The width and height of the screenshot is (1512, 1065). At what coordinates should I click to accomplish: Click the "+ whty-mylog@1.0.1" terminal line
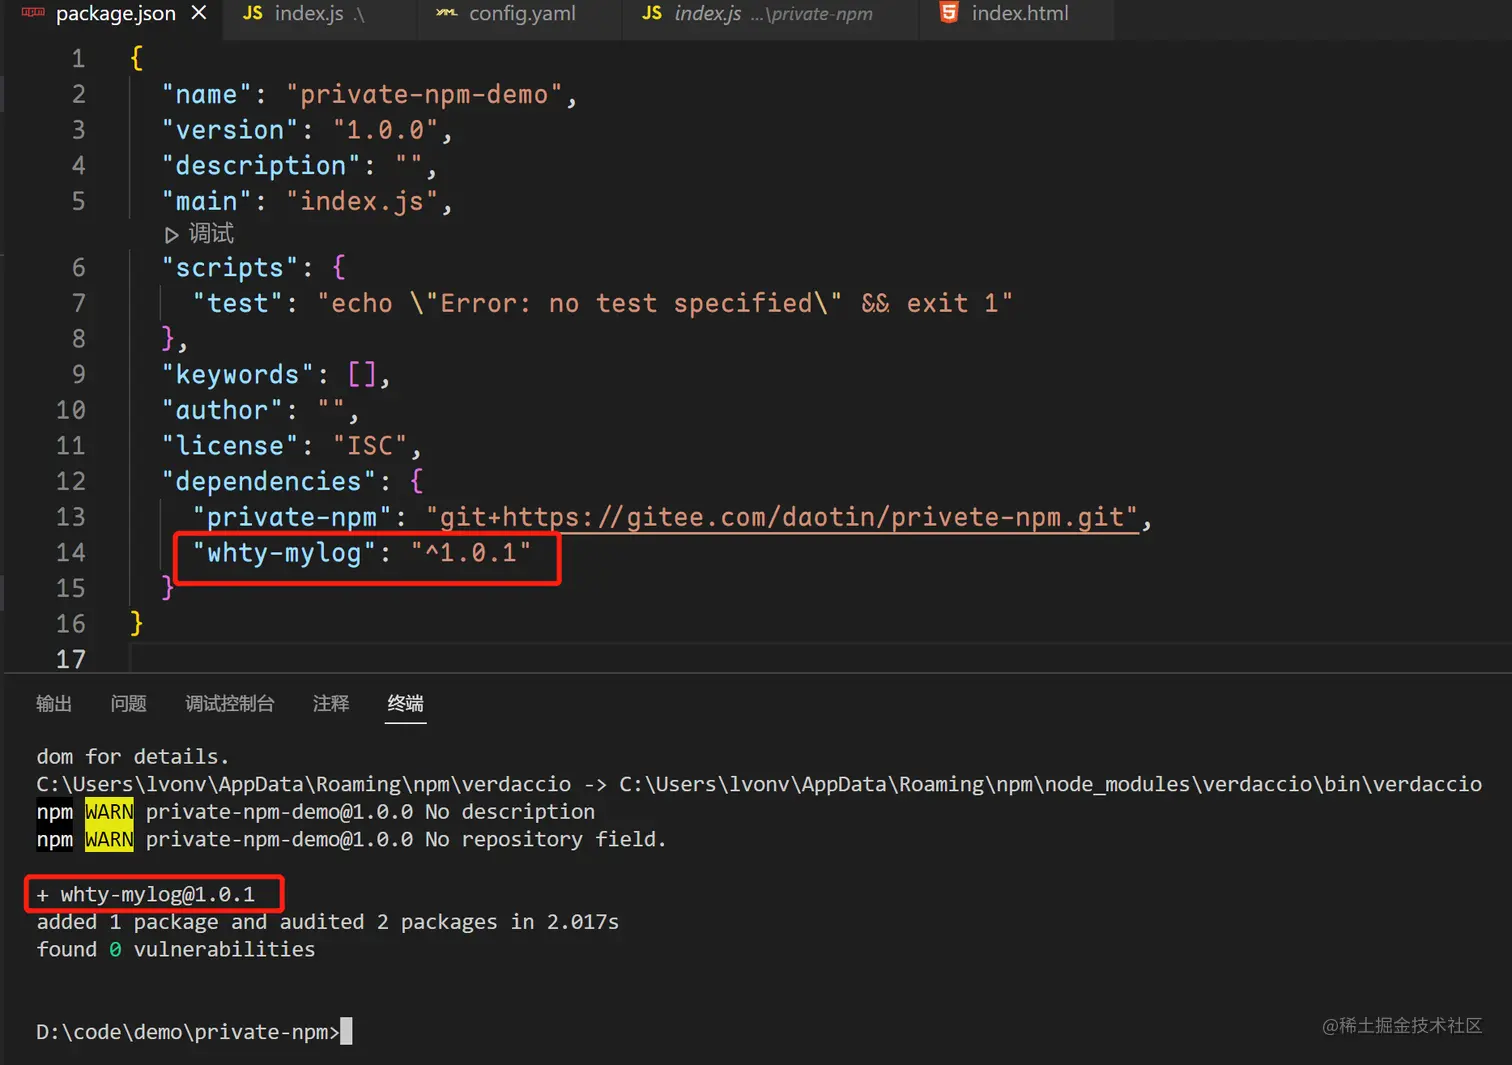(x=146, y=894)
